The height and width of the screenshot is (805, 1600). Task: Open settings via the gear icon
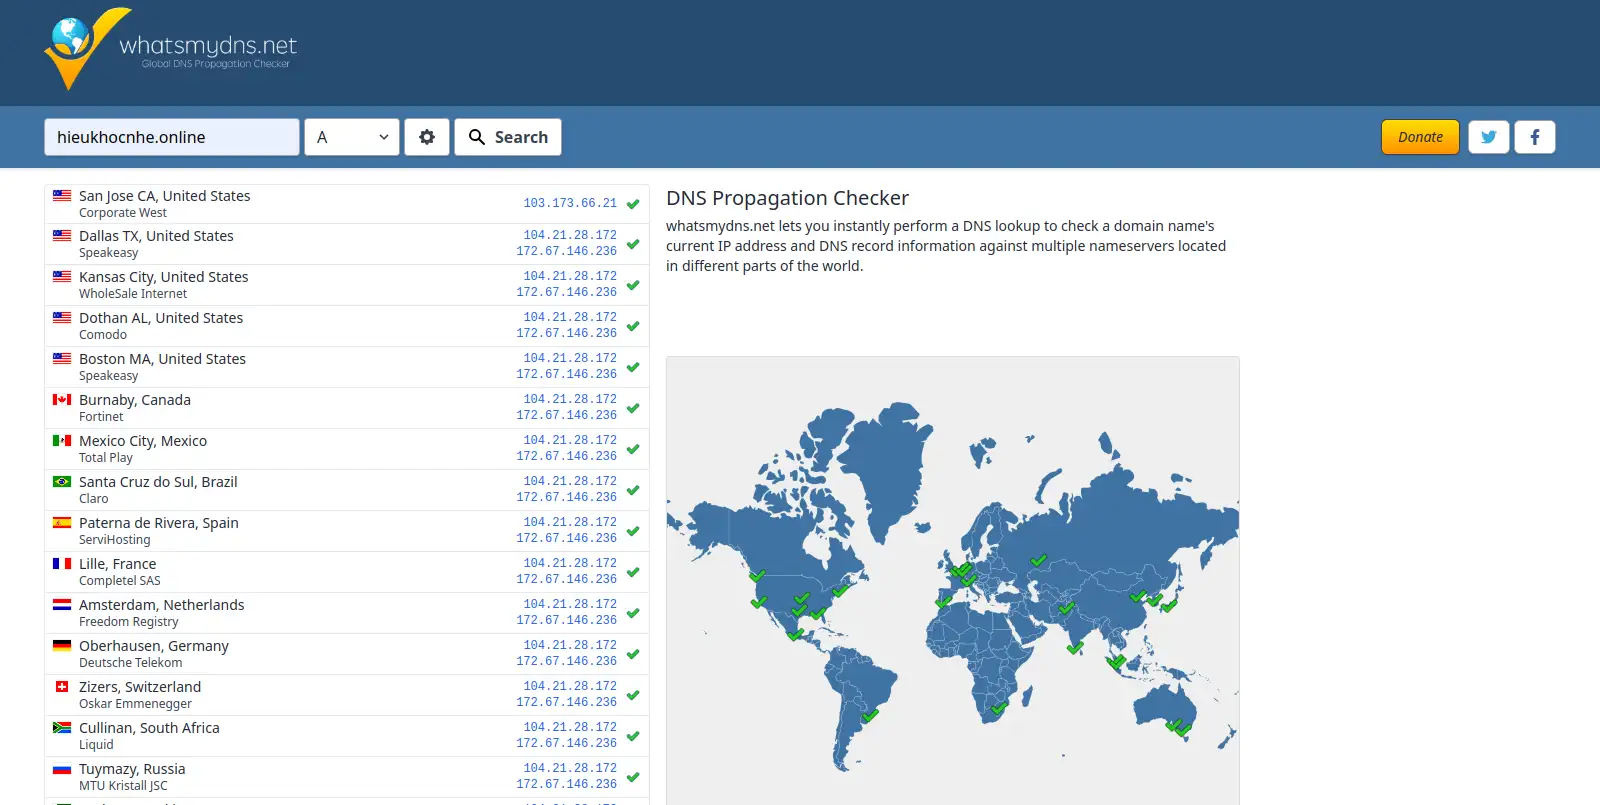tap(427, 137)
